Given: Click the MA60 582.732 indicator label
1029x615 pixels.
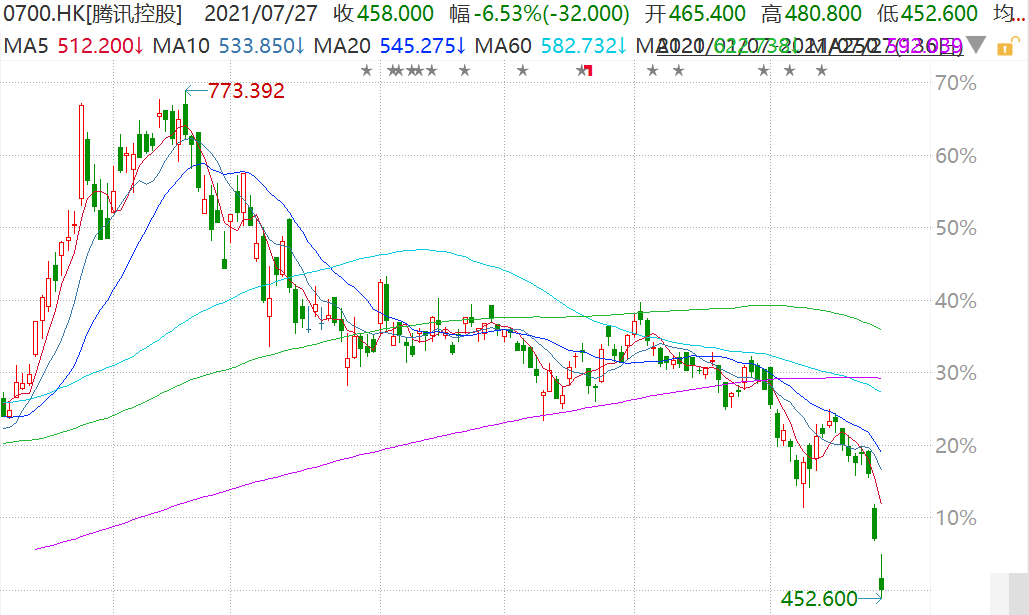Looking at the screenshot, I should click(x=551, y=46).
